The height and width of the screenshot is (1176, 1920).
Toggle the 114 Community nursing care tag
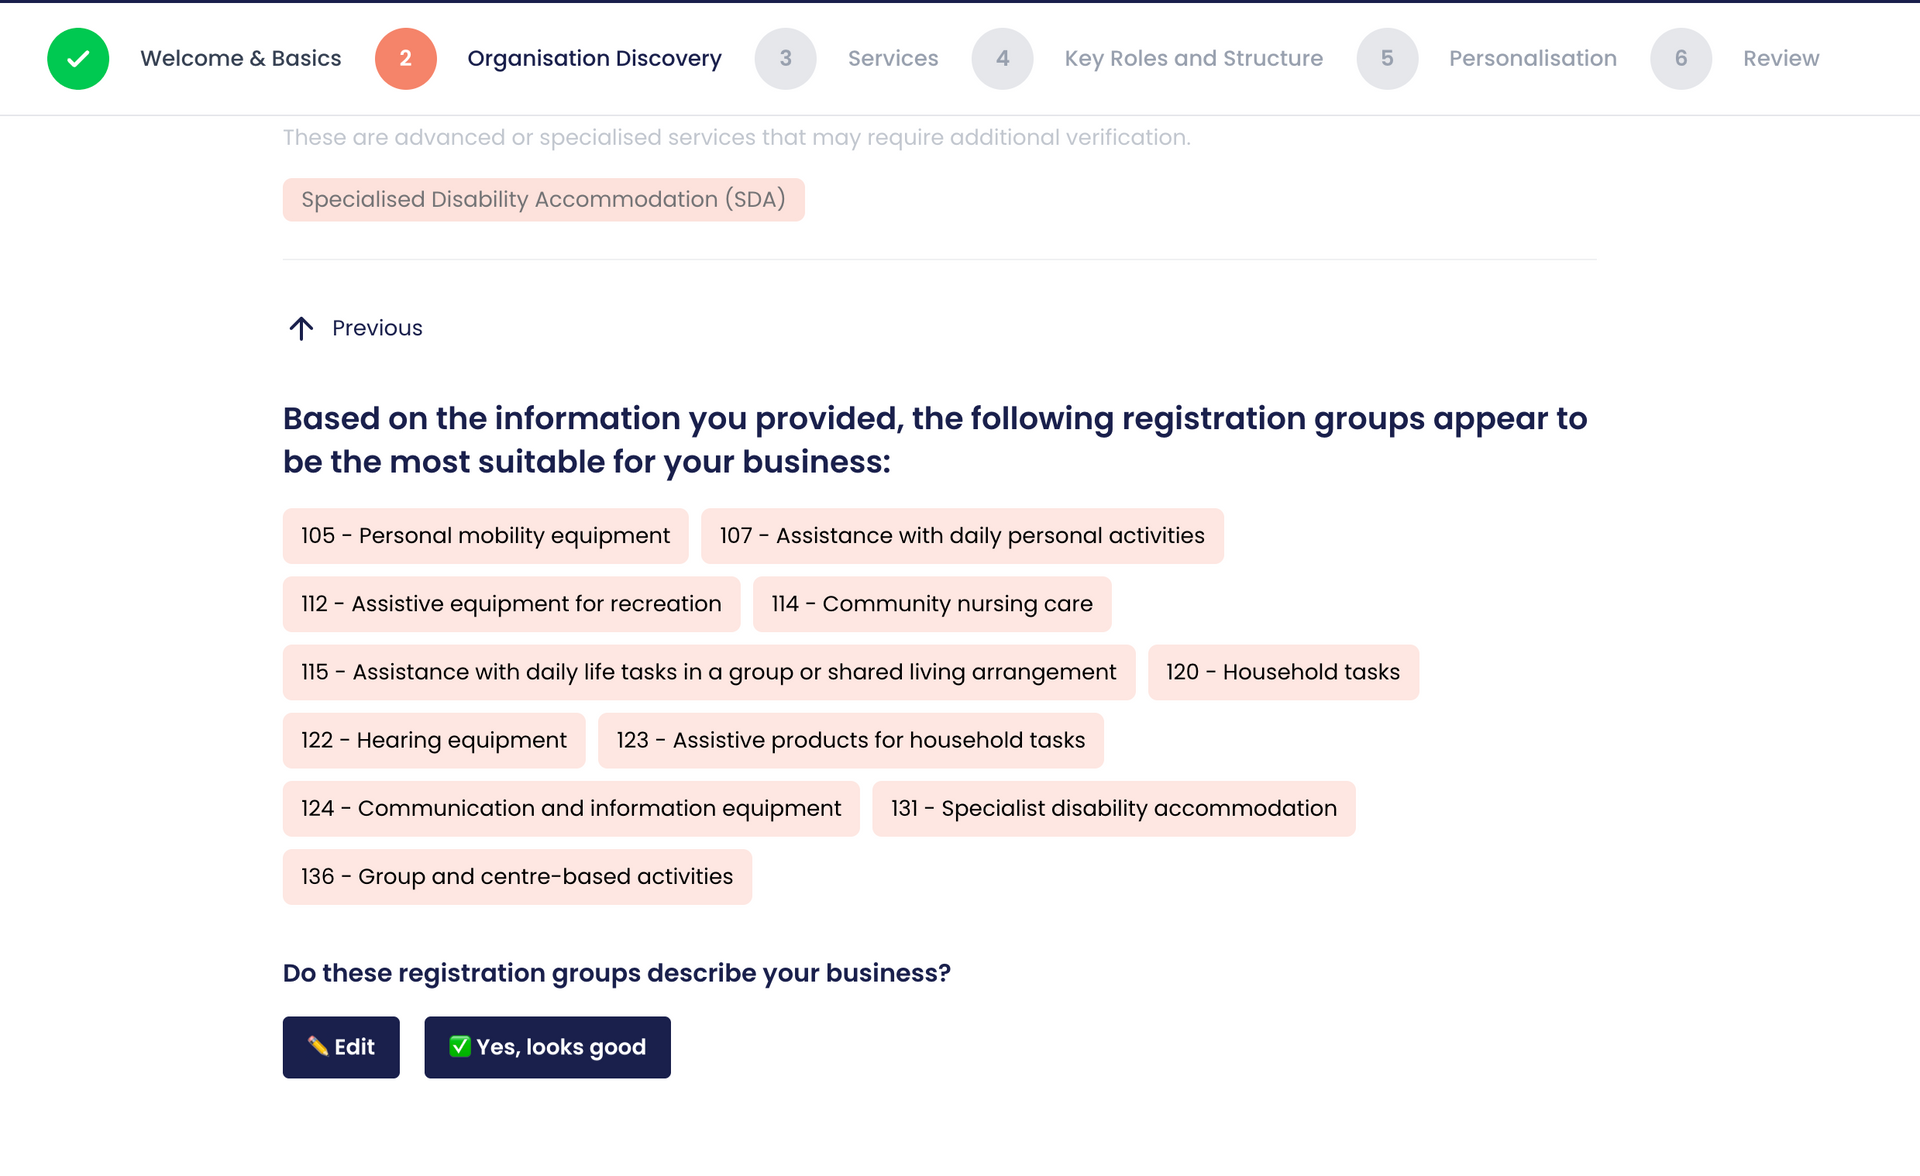click(931, 604)
